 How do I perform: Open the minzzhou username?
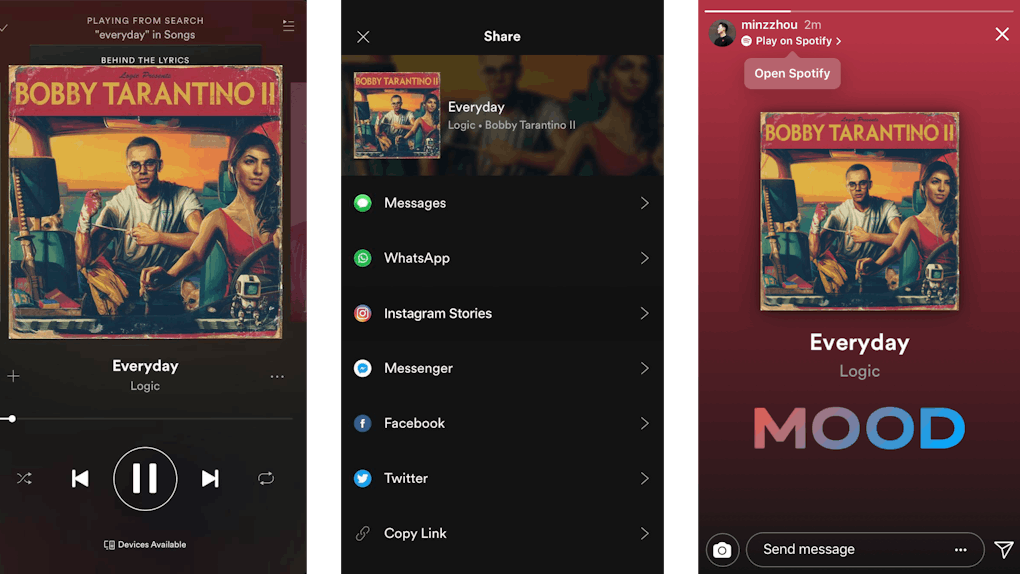click(x=769, y=25)
